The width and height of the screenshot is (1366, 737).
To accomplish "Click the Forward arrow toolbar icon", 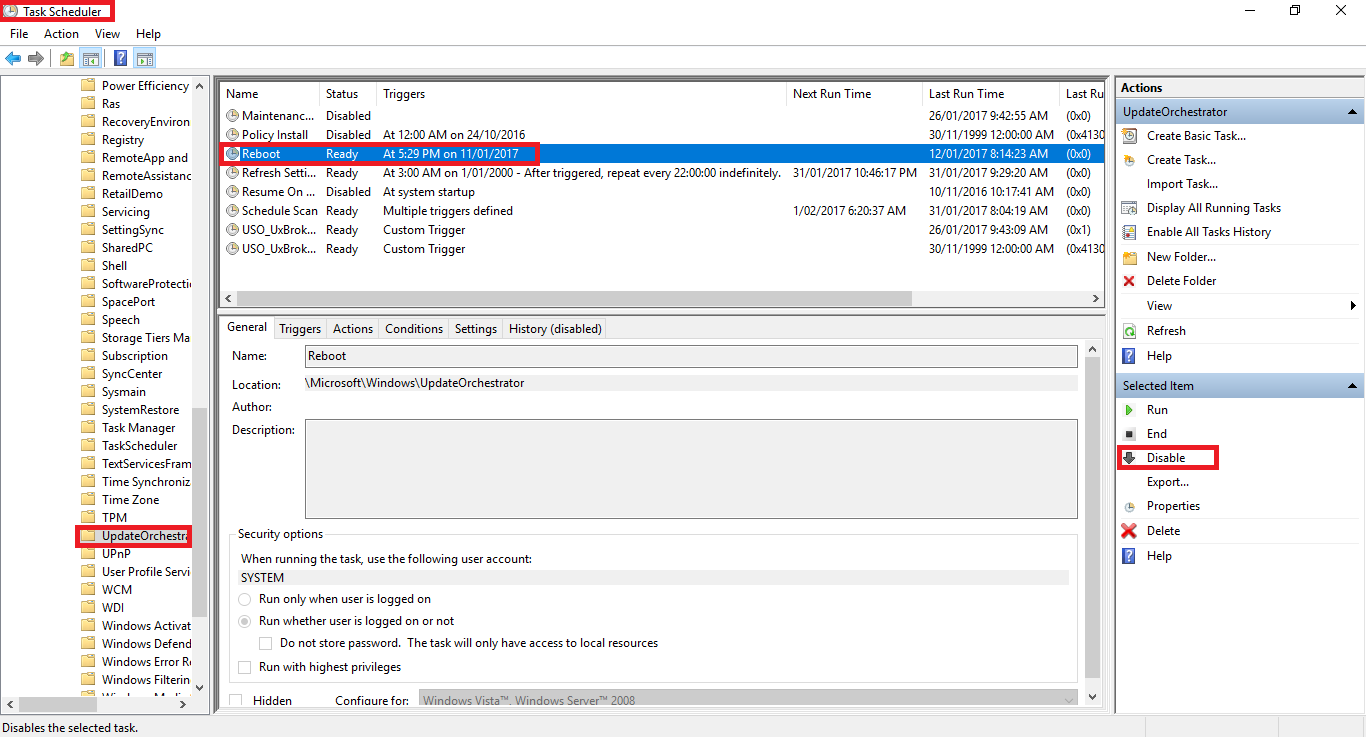I will click(35, 59).
